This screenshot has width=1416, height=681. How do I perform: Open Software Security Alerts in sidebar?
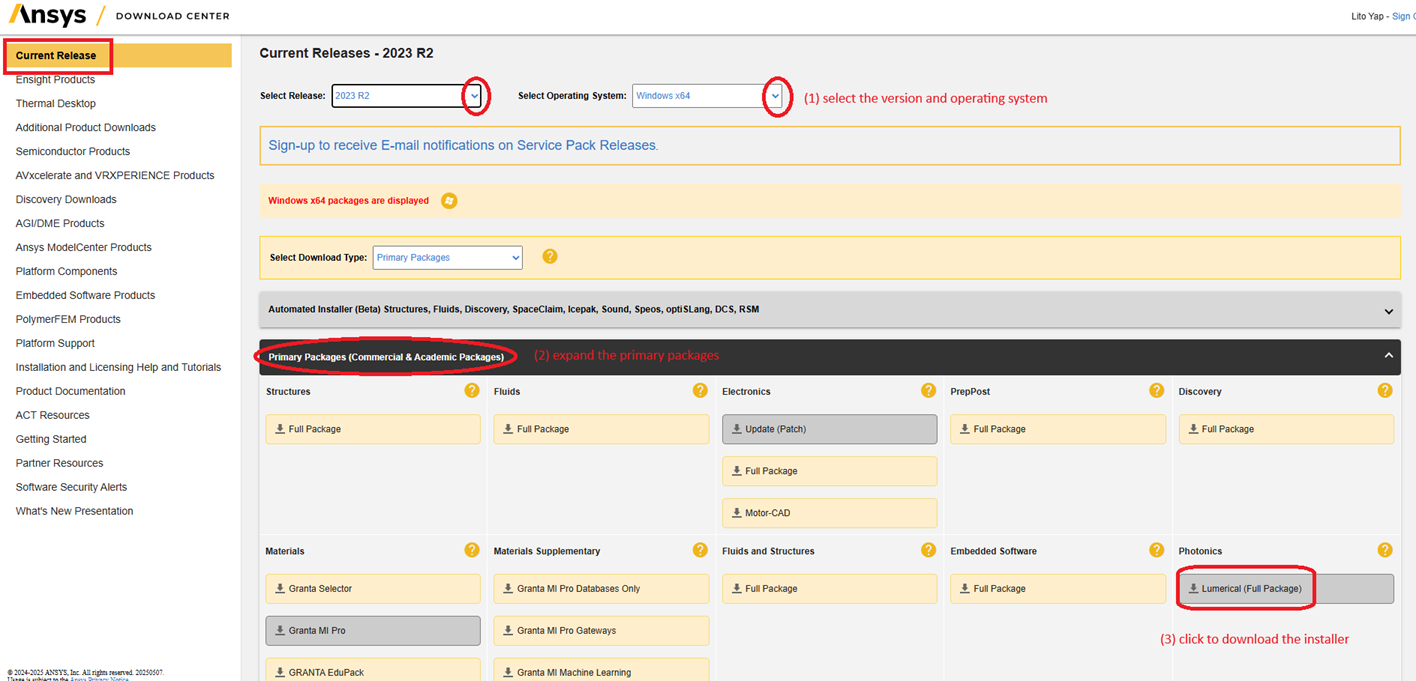[71, 487]
